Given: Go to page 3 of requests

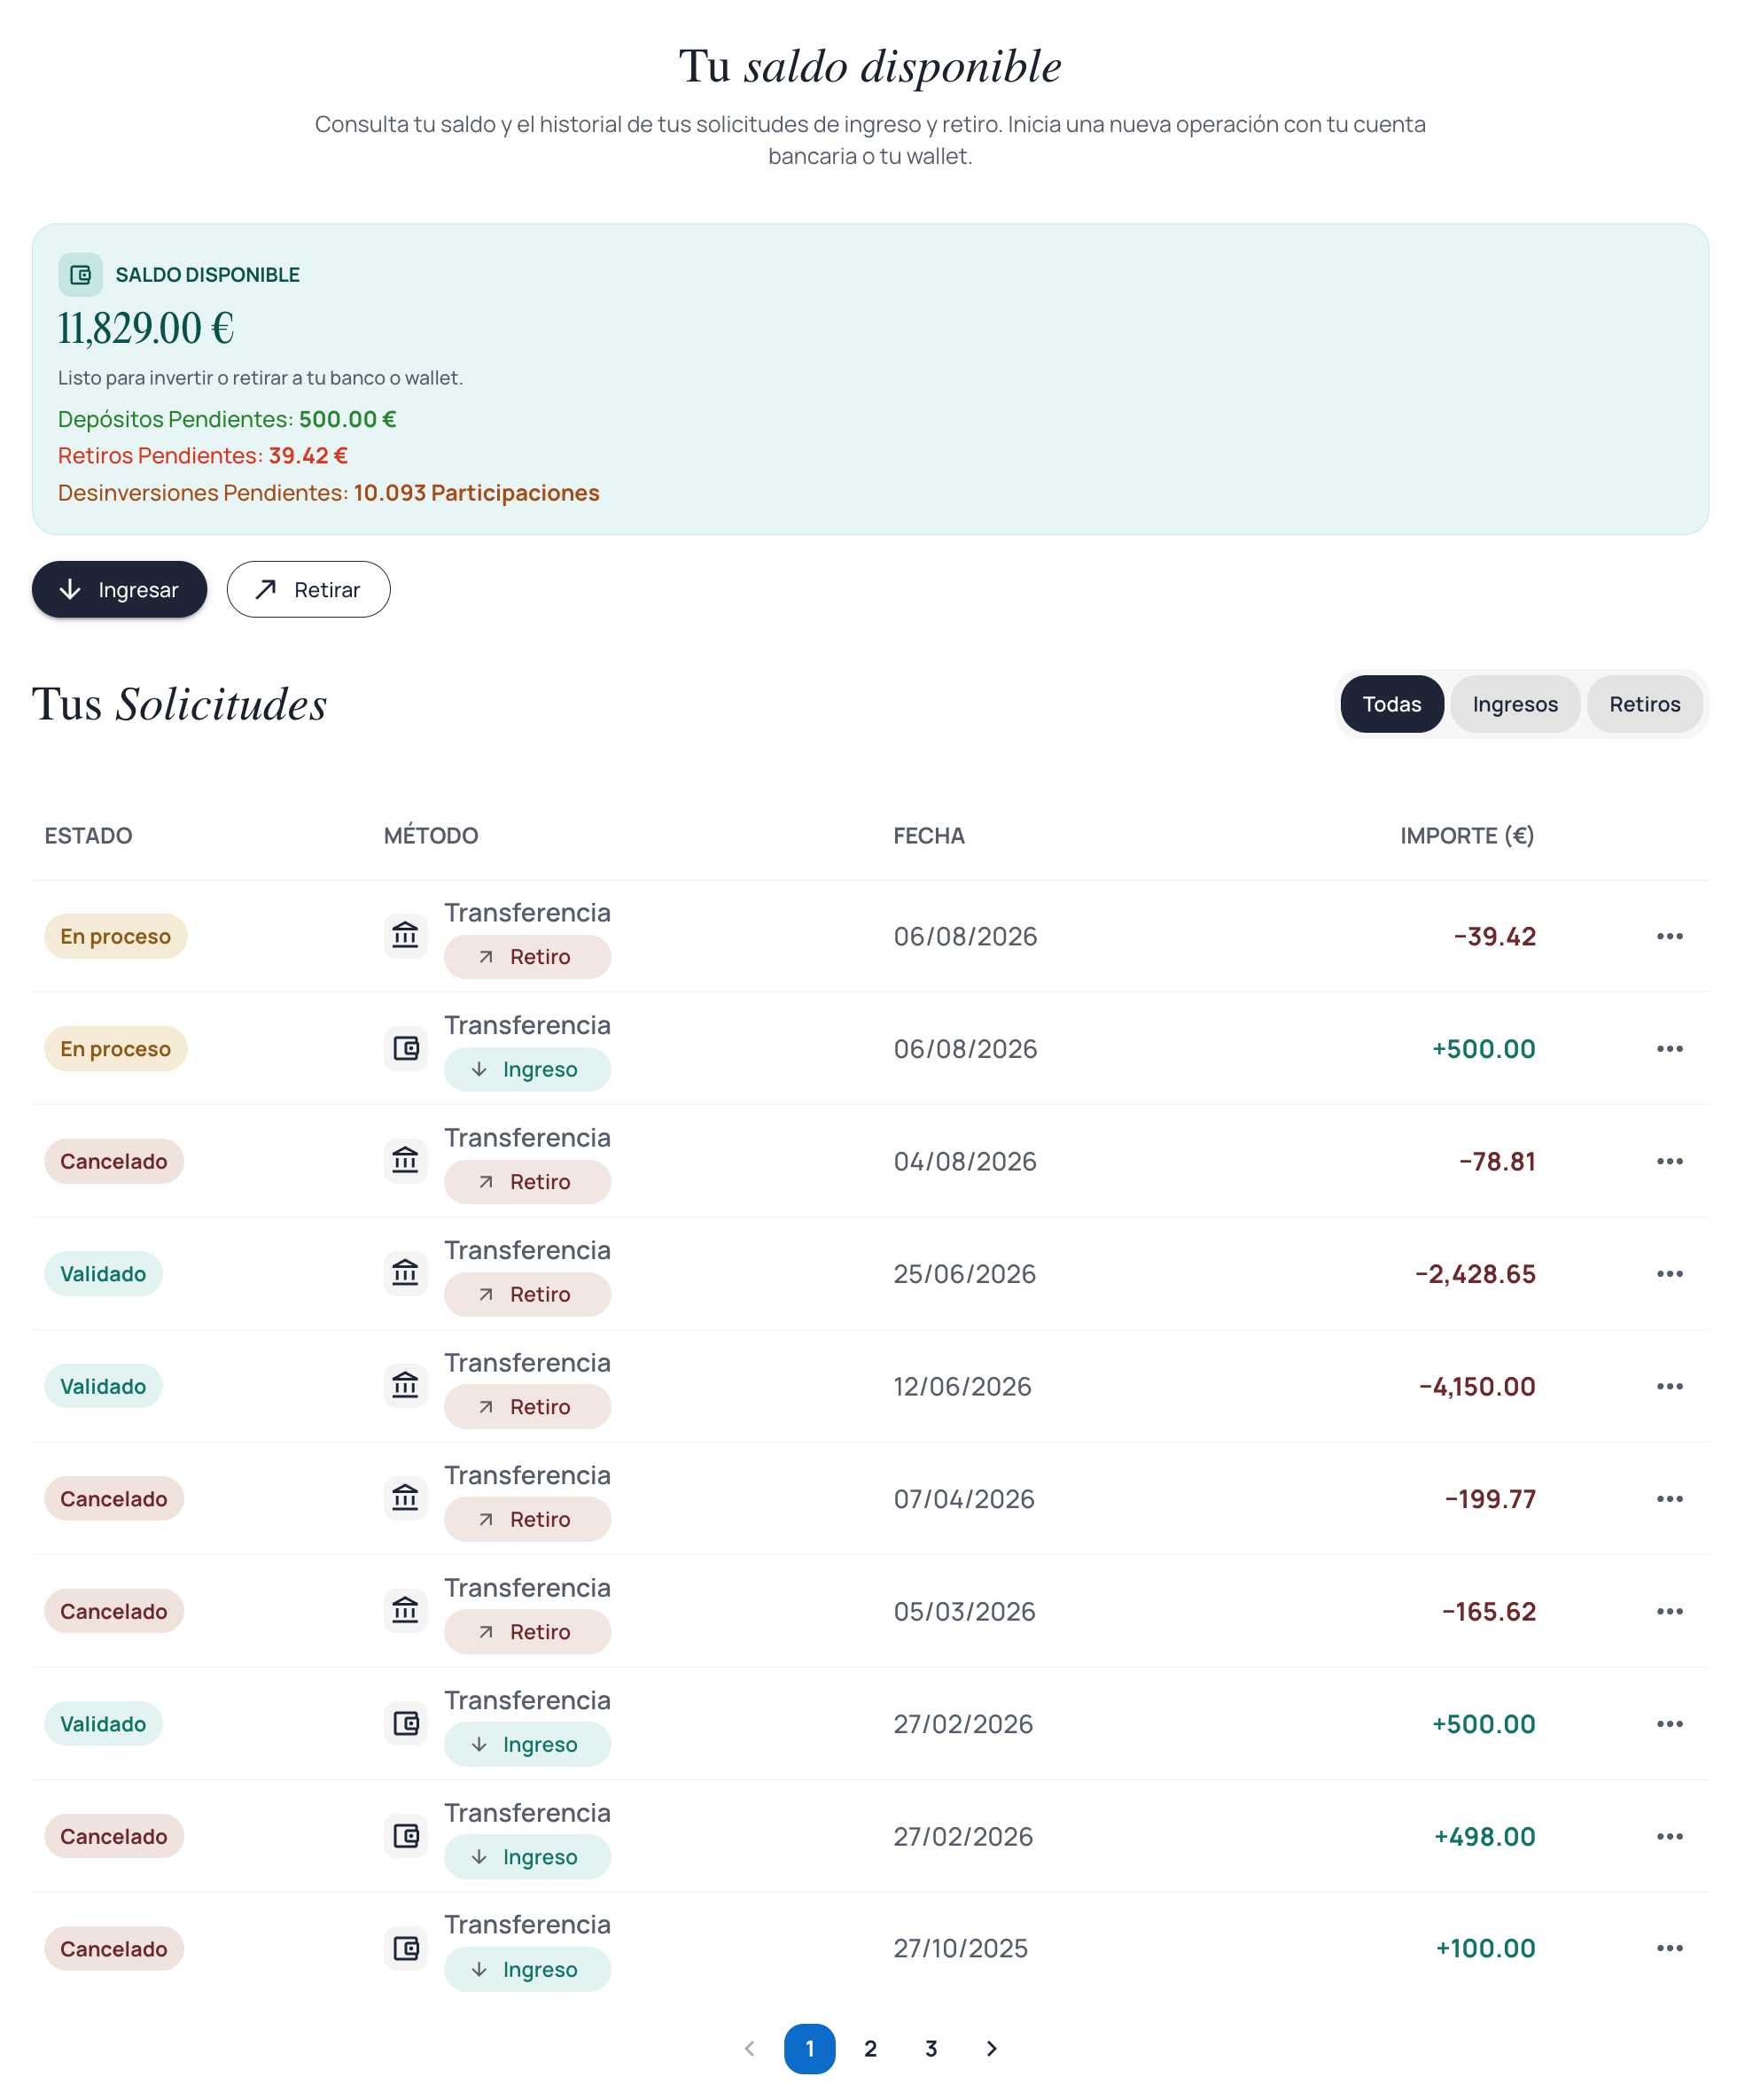Looking at the screenshot, I should pos(930,2048).
